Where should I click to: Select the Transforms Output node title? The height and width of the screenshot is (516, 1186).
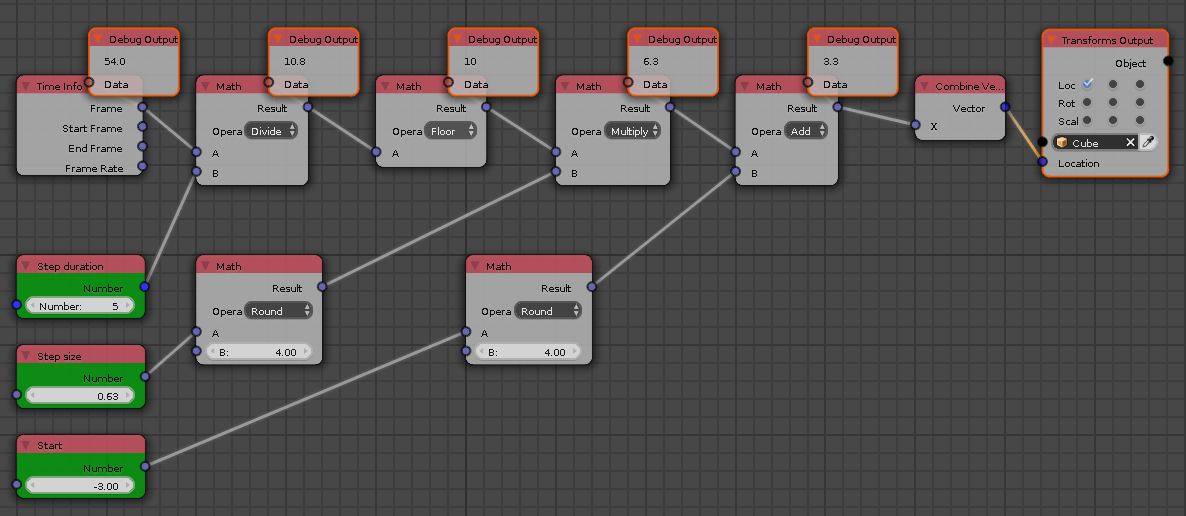[1107, 40]
